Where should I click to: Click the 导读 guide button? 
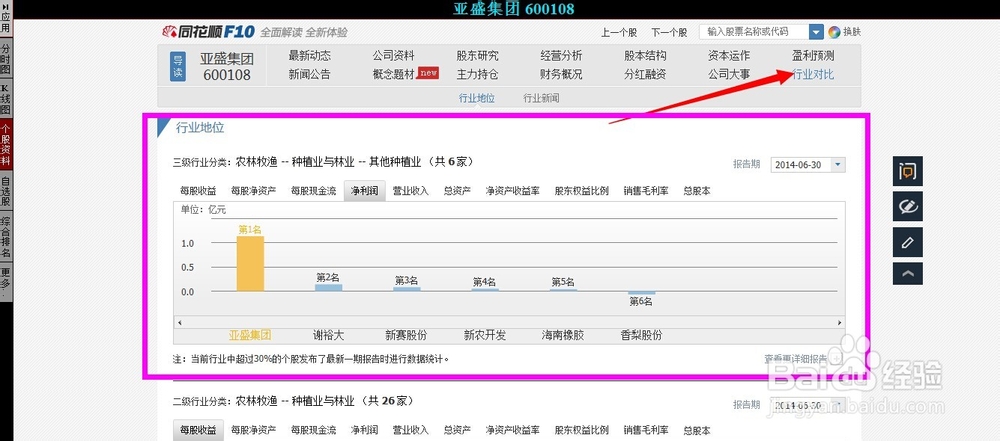(177, 66)
